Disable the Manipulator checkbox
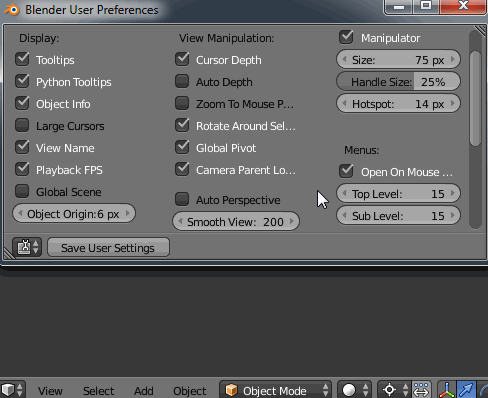The width and height of the screenshot is (488, 398). click(x=346, y=37)
